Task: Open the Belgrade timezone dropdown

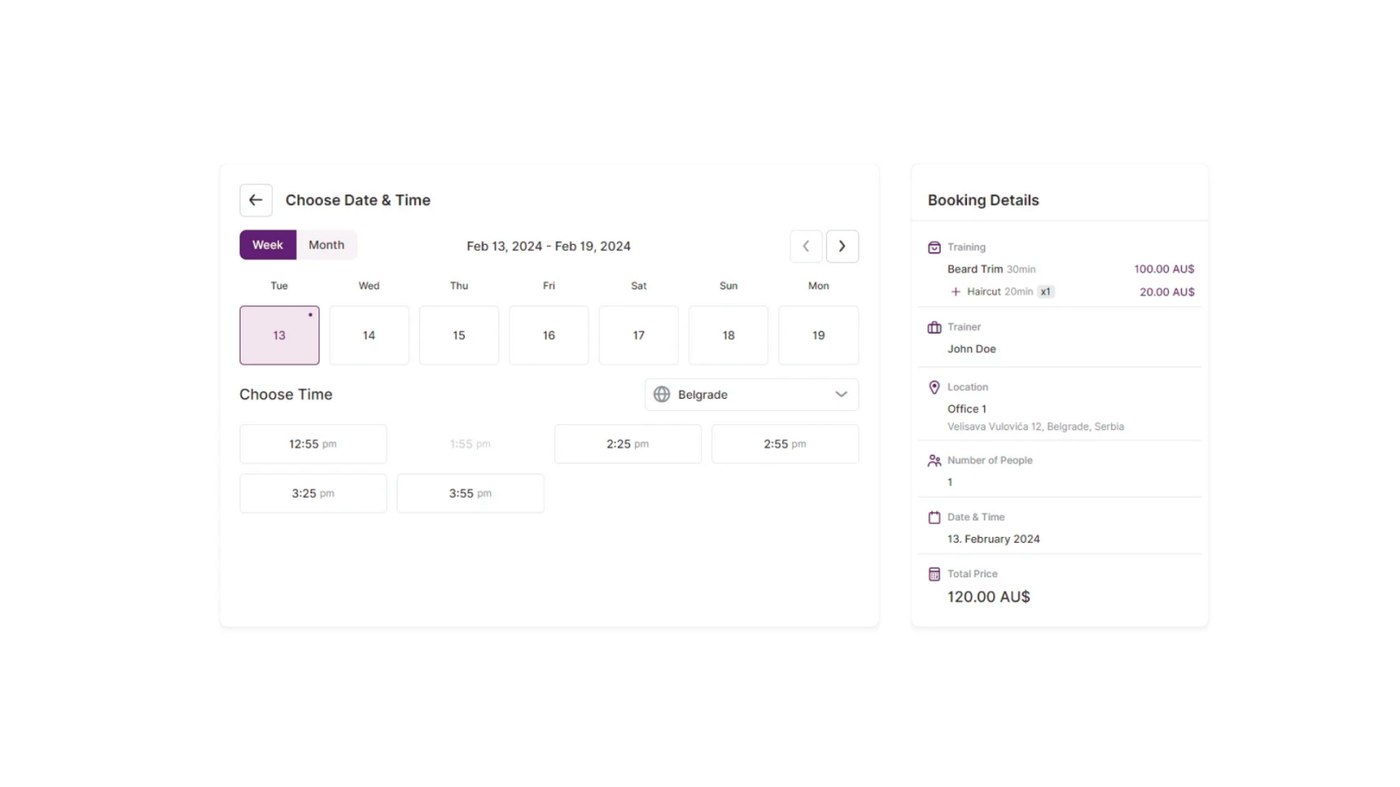Action: pyautogui.click(x=751, y=394)
